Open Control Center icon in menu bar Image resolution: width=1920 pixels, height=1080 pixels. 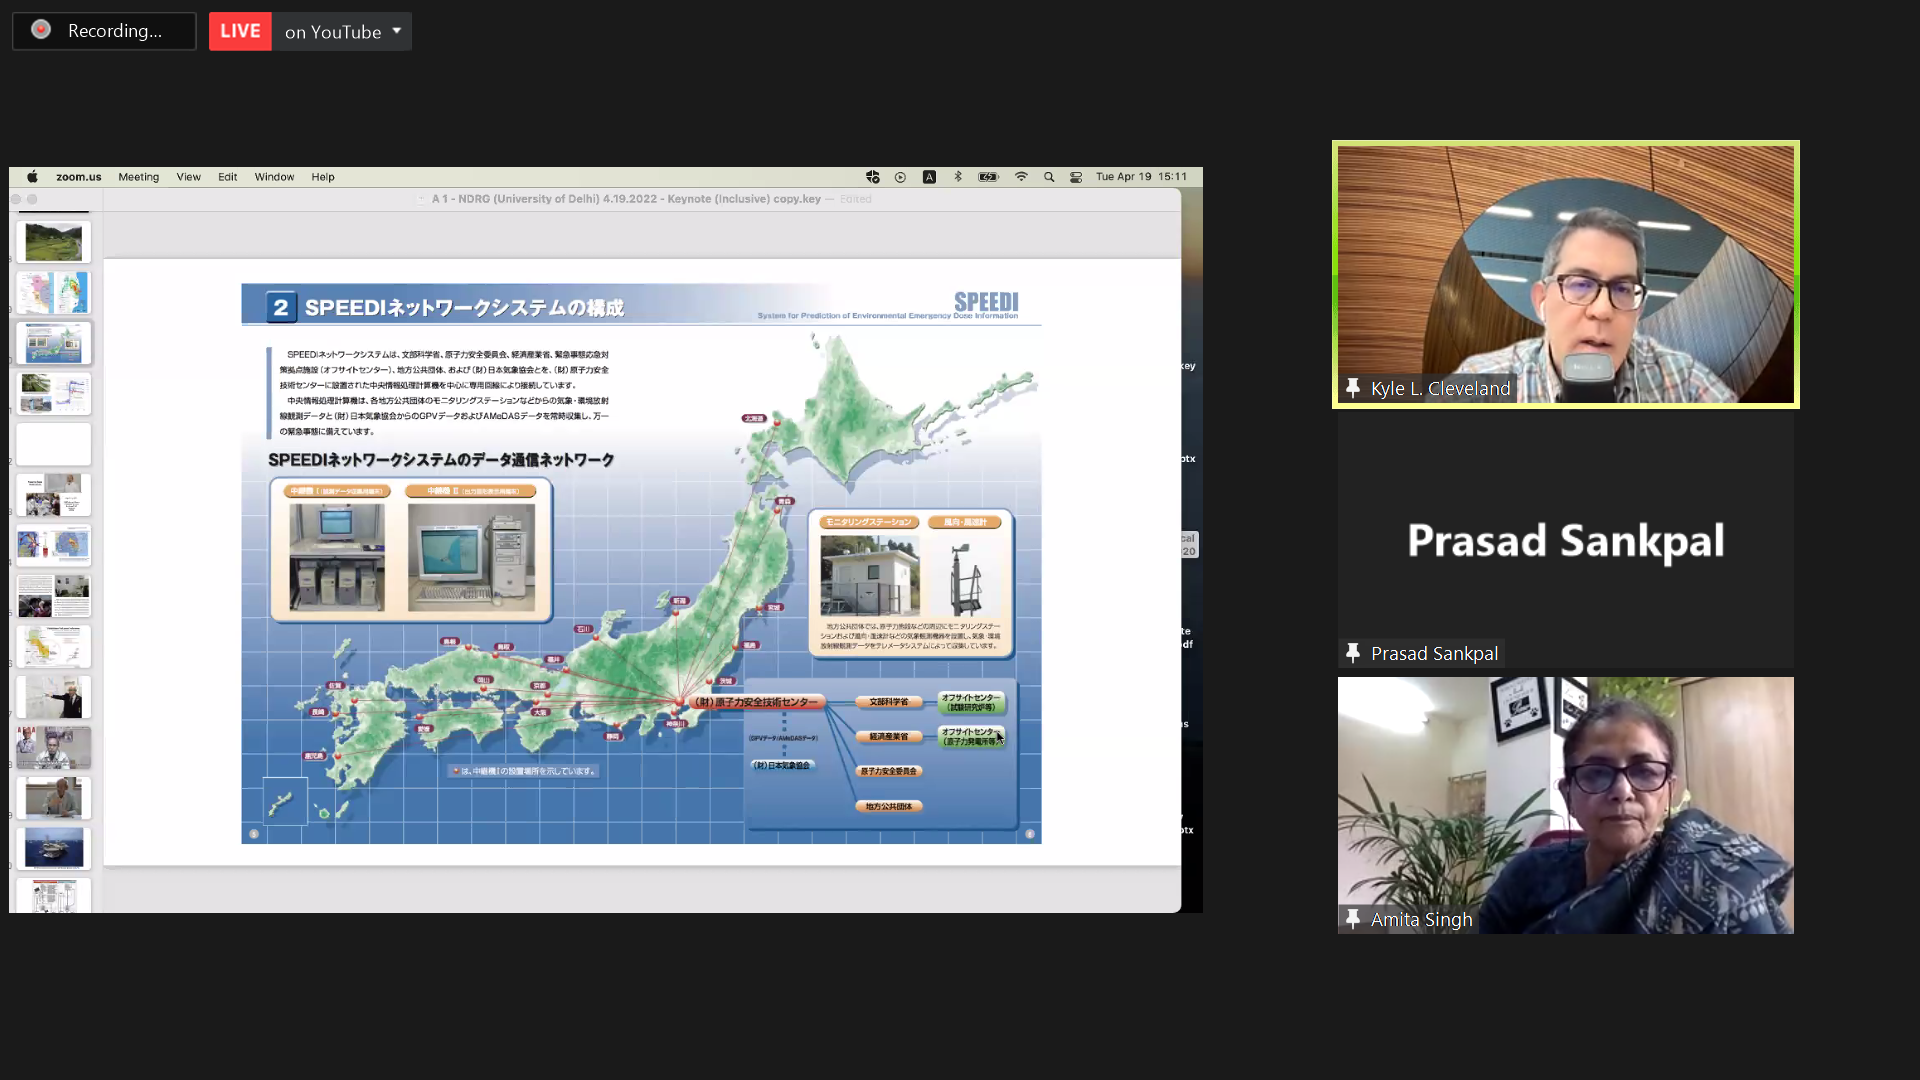[x=1076, y=177]
